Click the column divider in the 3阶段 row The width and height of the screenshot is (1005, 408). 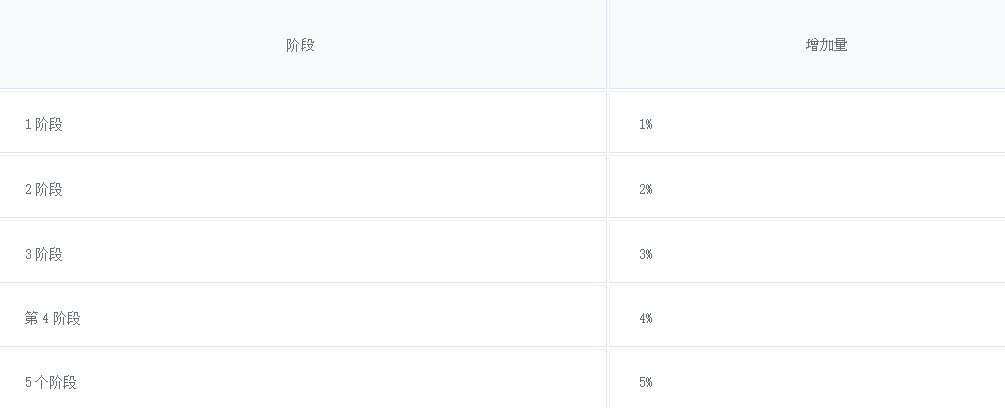pos(607,252)
